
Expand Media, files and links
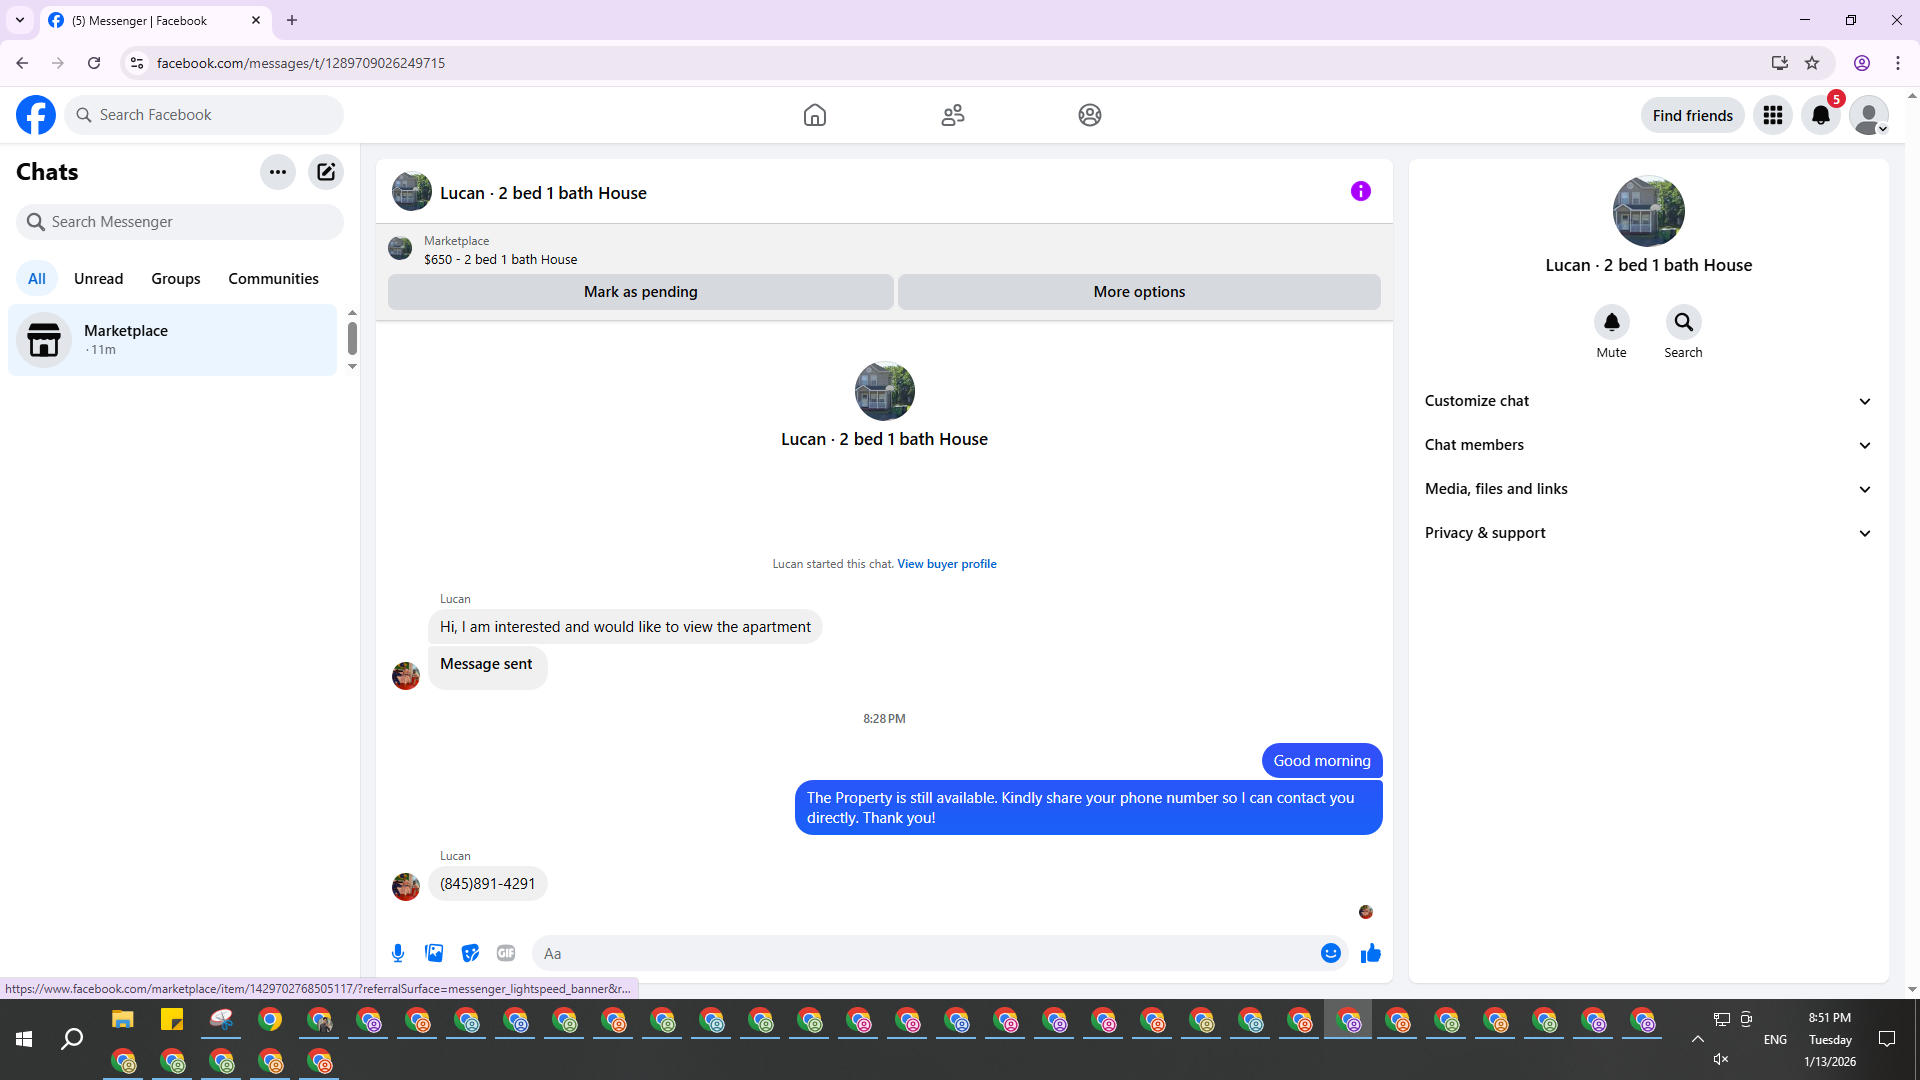pyautogui.click(x=1648, y=489)
